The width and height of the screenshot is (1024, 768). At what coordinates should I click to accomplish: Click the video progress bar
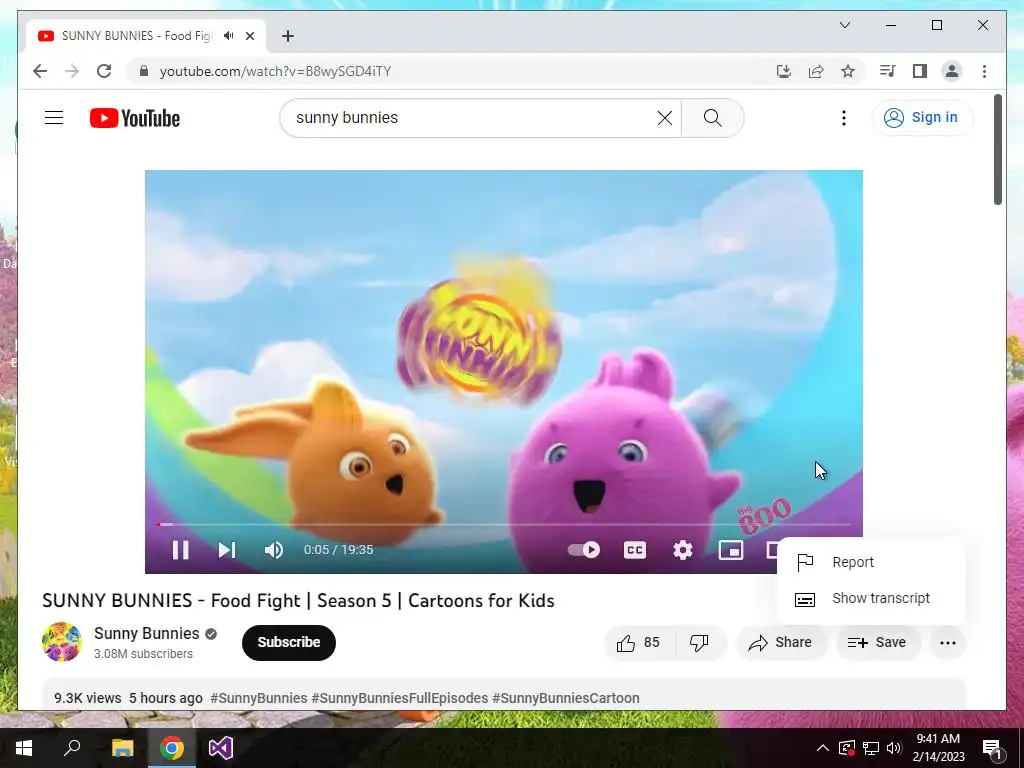504,524
